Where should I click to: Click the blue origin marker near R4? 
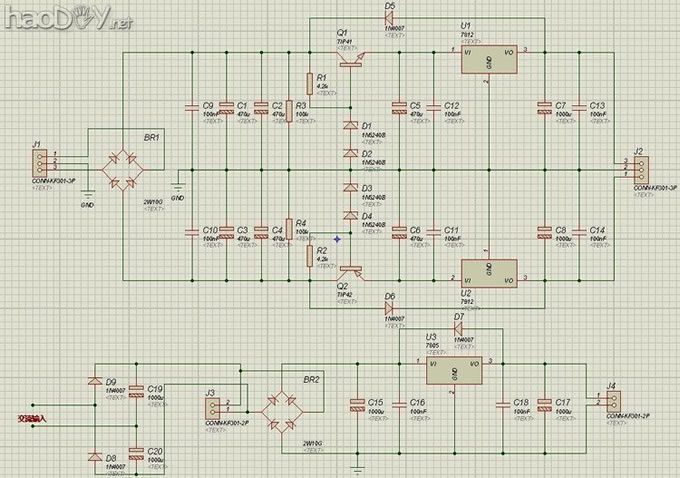pyautogui.click(x=339, y=238)
